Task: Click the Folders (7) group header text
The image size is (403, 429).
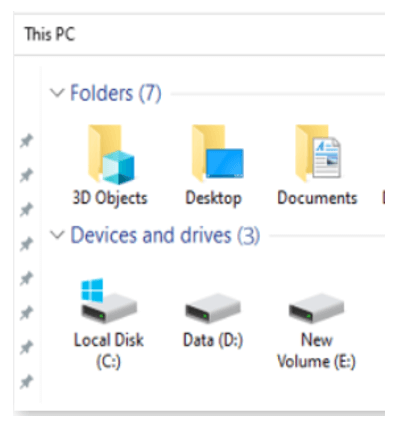Action: [116, 93]
